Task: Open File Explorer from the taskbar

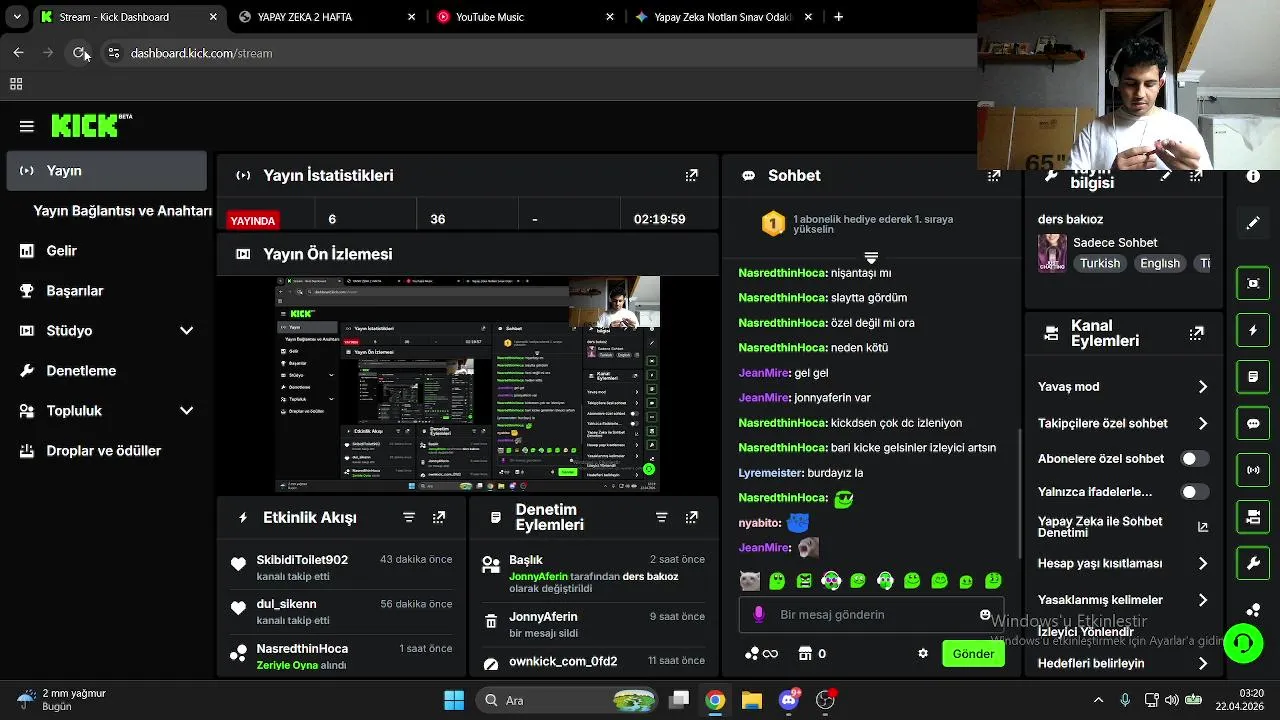Action: tap(751, 700)
